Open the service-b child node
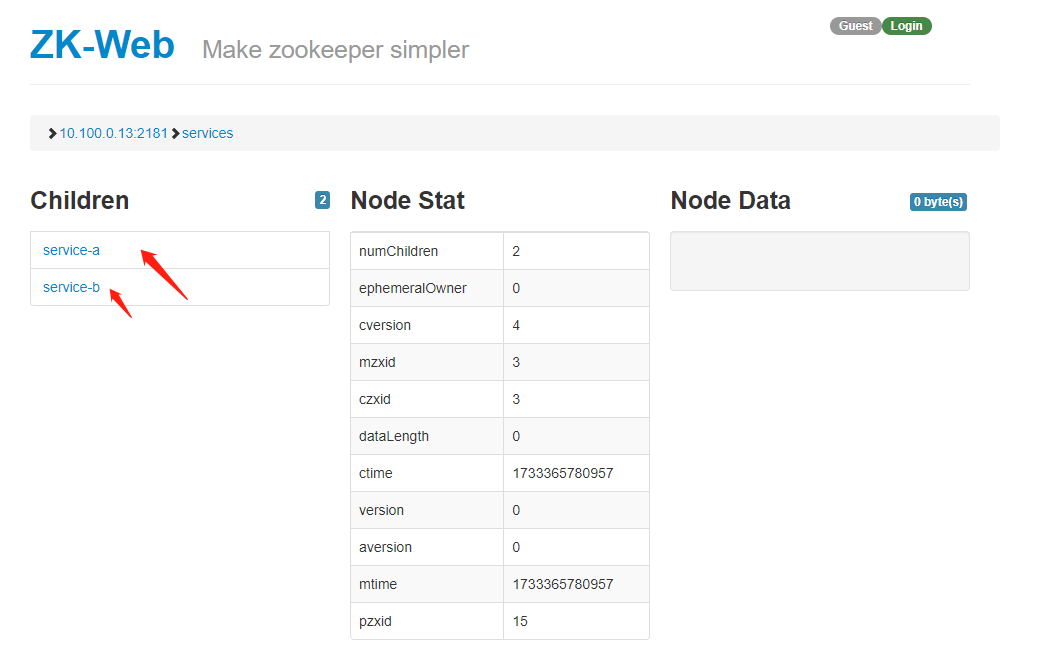Screen dimensions: 1042x652 pyautogui.click(x=71, y=287)
